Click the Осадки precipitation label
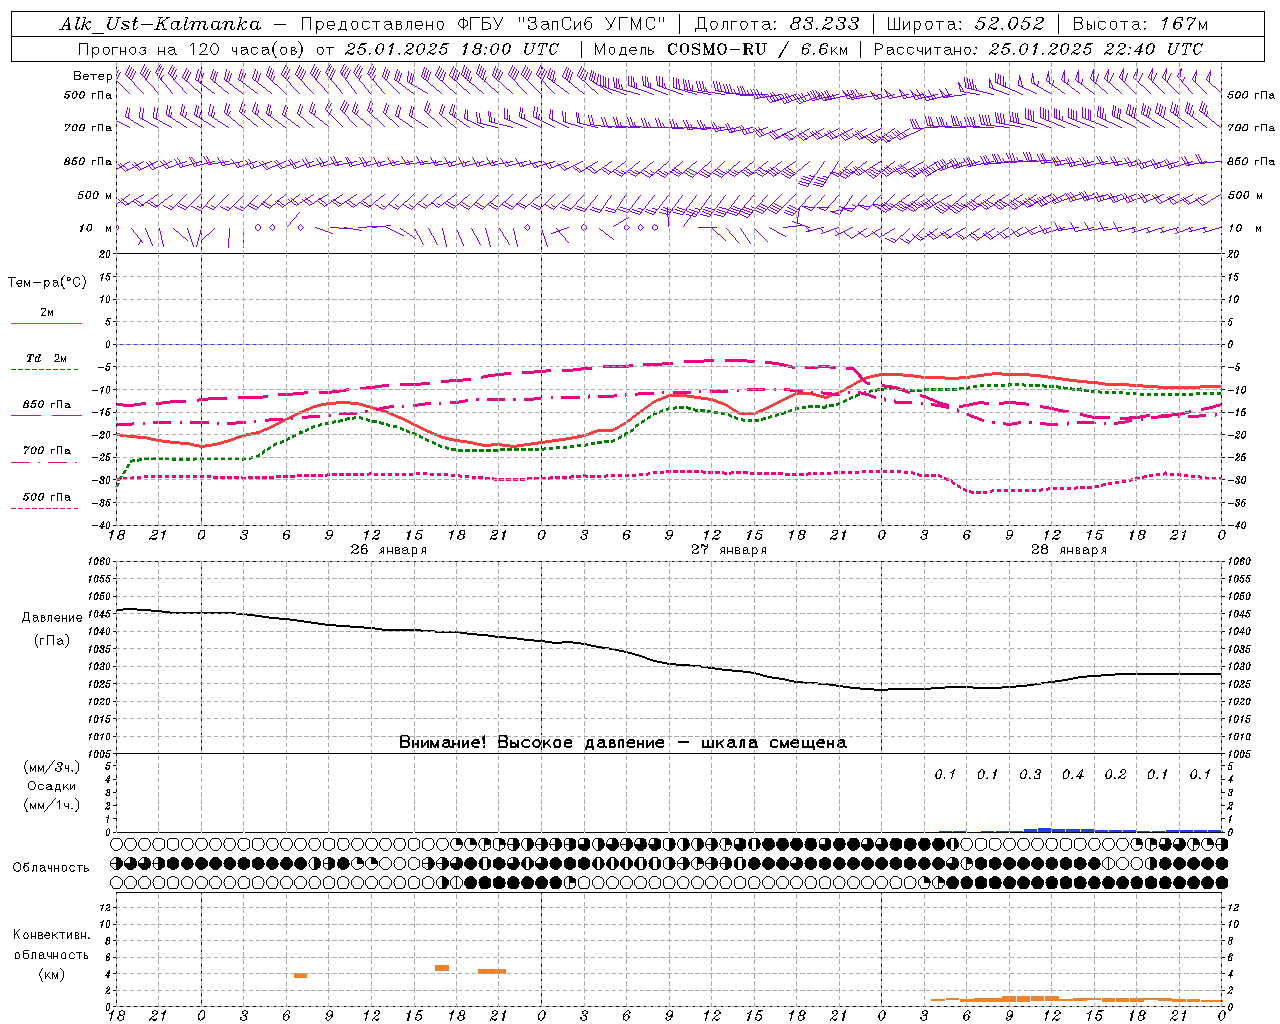Screen dimensions: 1280x1024 point(51,786)
